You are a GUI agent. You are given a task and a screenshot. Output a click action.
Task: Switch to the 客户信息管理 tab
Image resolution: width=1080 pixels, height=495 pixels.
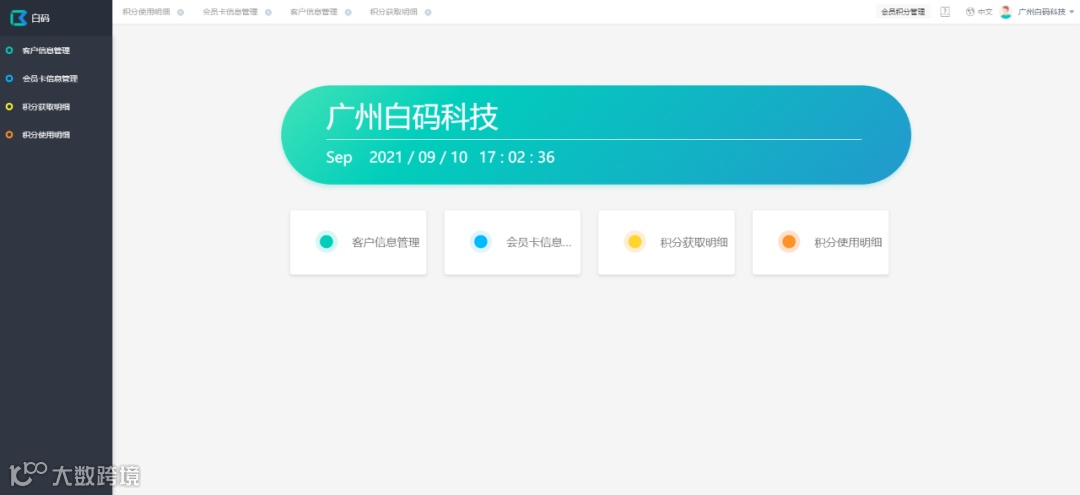(313, 12)
